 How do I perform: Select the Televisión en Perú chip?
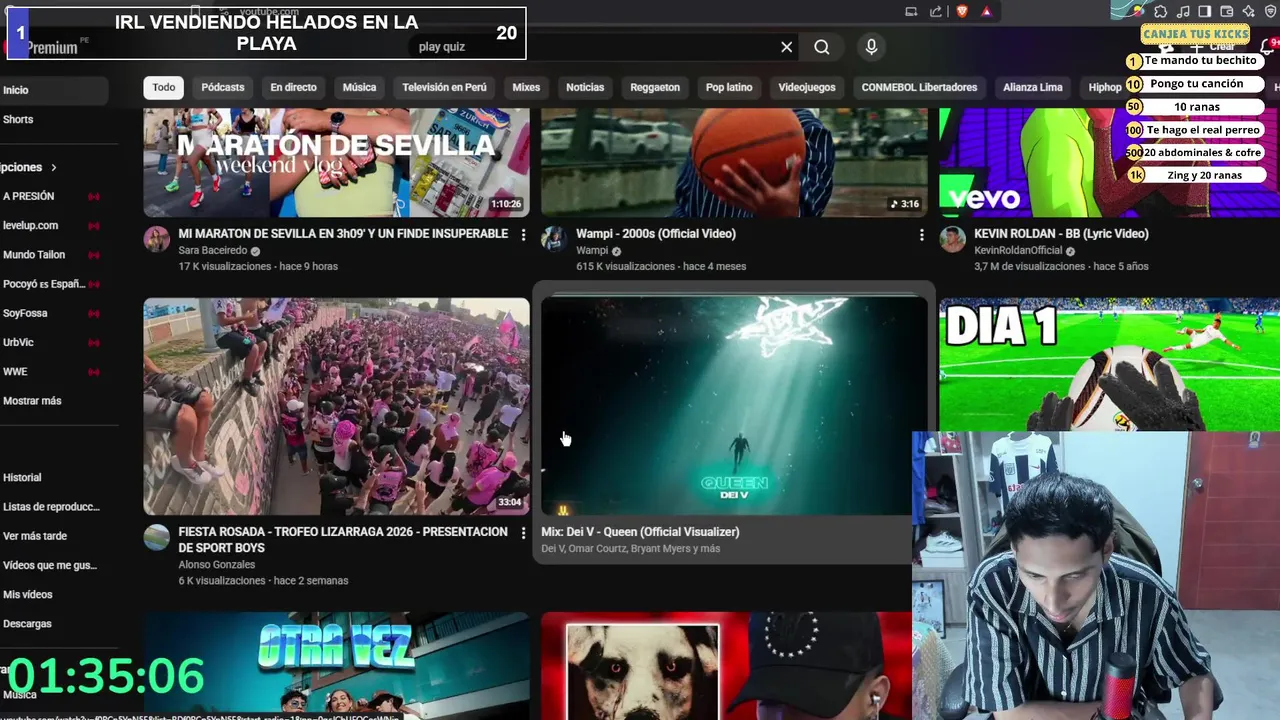(444, 87)
